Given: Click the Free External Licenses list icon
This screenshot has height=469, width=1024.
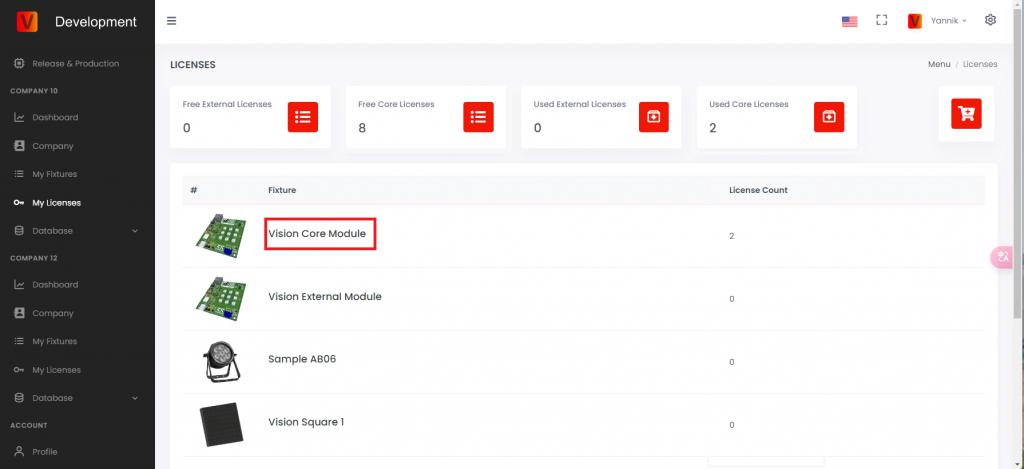Looking at the screenshot, I should click(x=303, y=117).
